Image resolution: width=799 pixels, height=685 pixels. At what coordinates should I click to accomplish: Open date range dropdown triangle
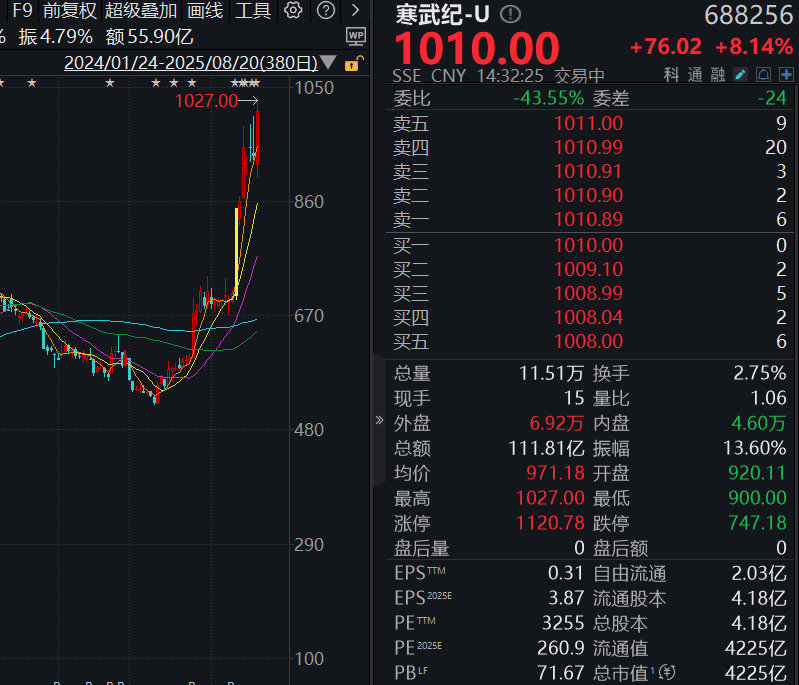329,62
